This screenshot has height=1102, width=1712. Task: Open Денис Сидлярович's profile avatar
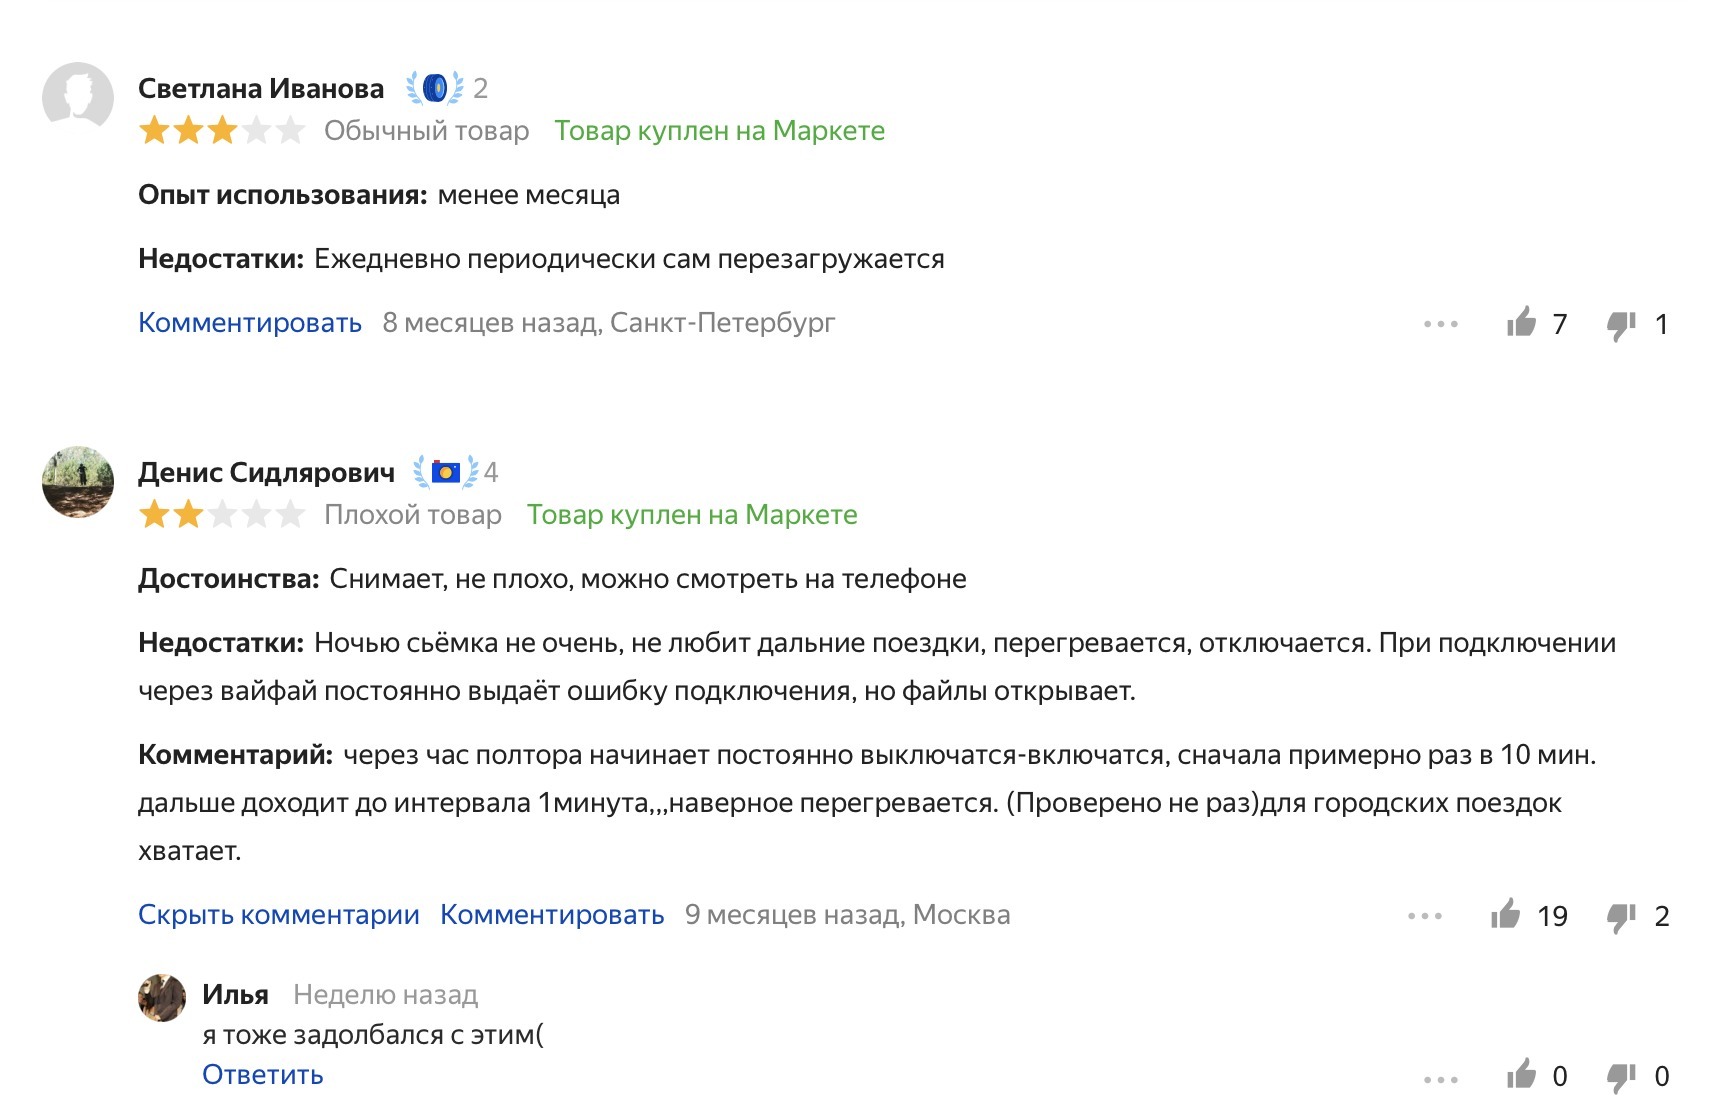(78, 482)
